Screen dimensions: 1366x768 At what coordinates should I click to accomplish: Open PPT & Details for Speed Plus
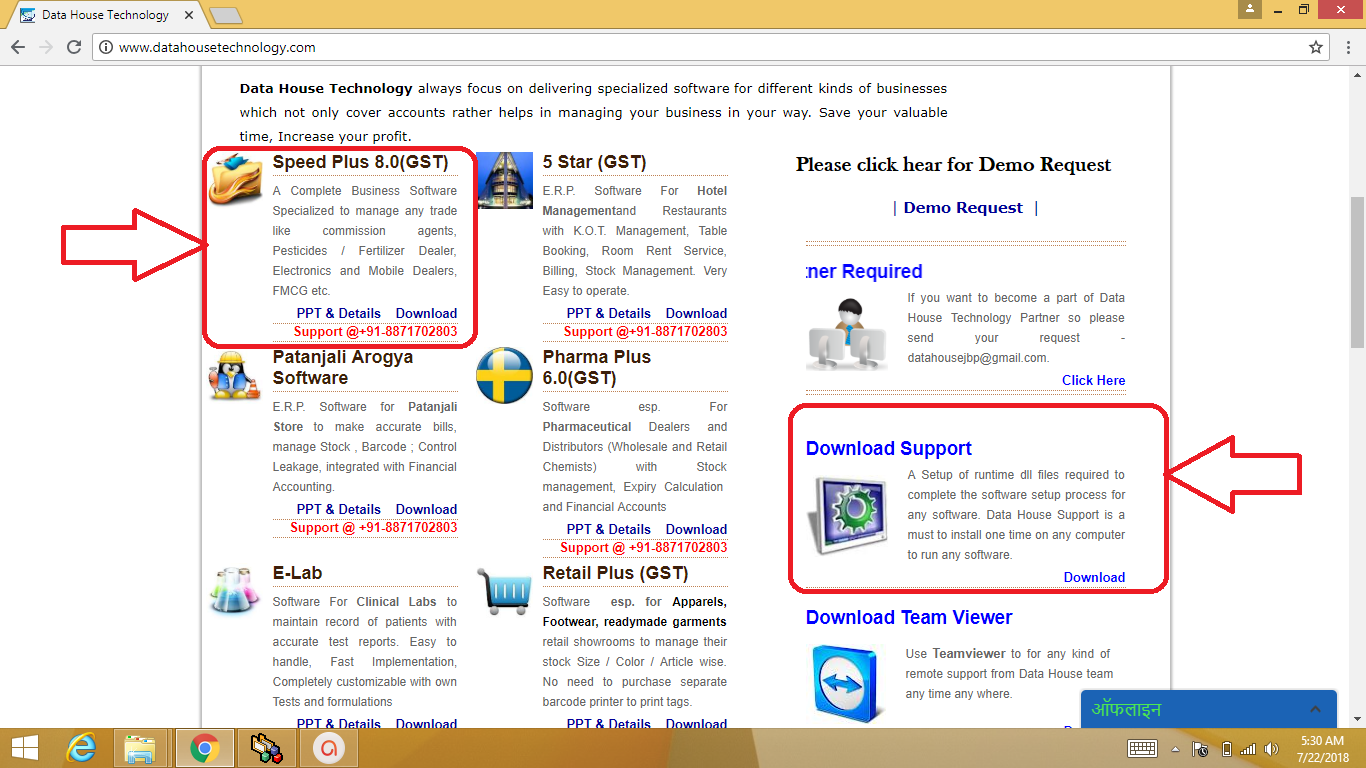pos(339,313)
